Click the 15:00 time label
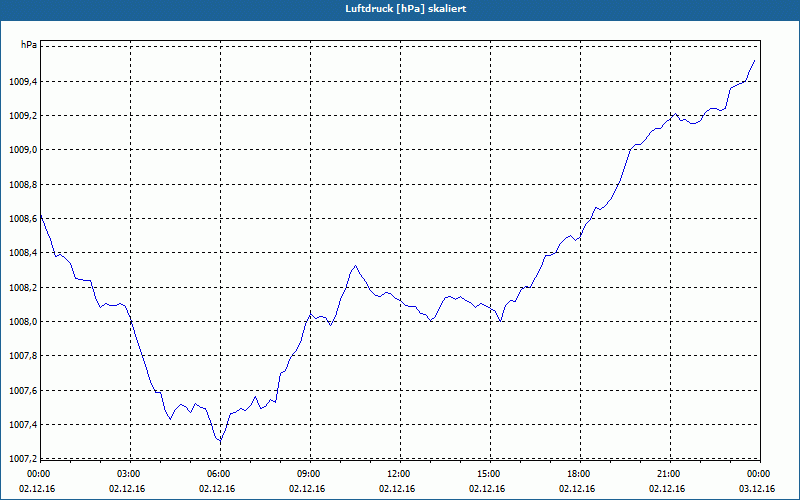The height and width of the screenshot is (500, 800). click(x=489, y=474)
